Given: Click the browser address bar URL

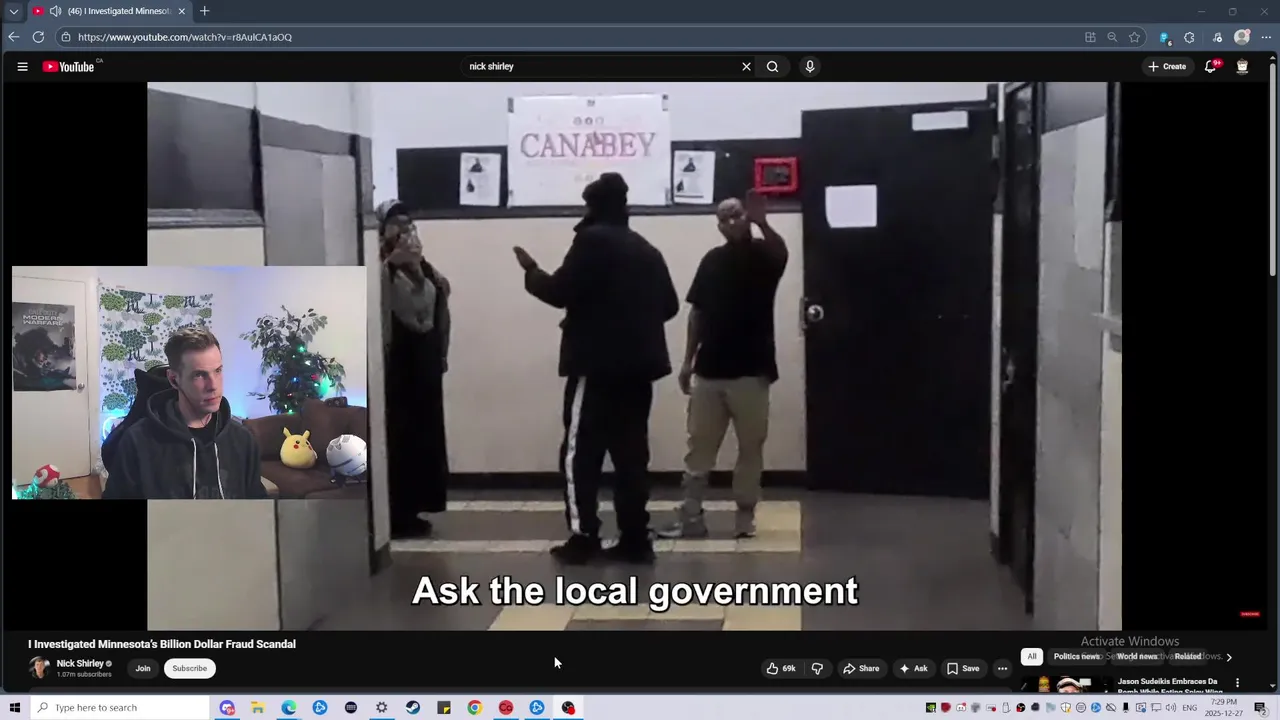Looking at the screenshot, I should coord(185,37).
